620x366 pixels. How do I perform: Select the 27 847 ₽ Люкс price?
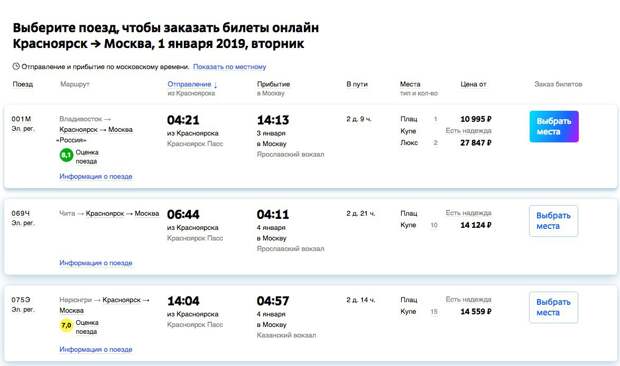[476, 143]
